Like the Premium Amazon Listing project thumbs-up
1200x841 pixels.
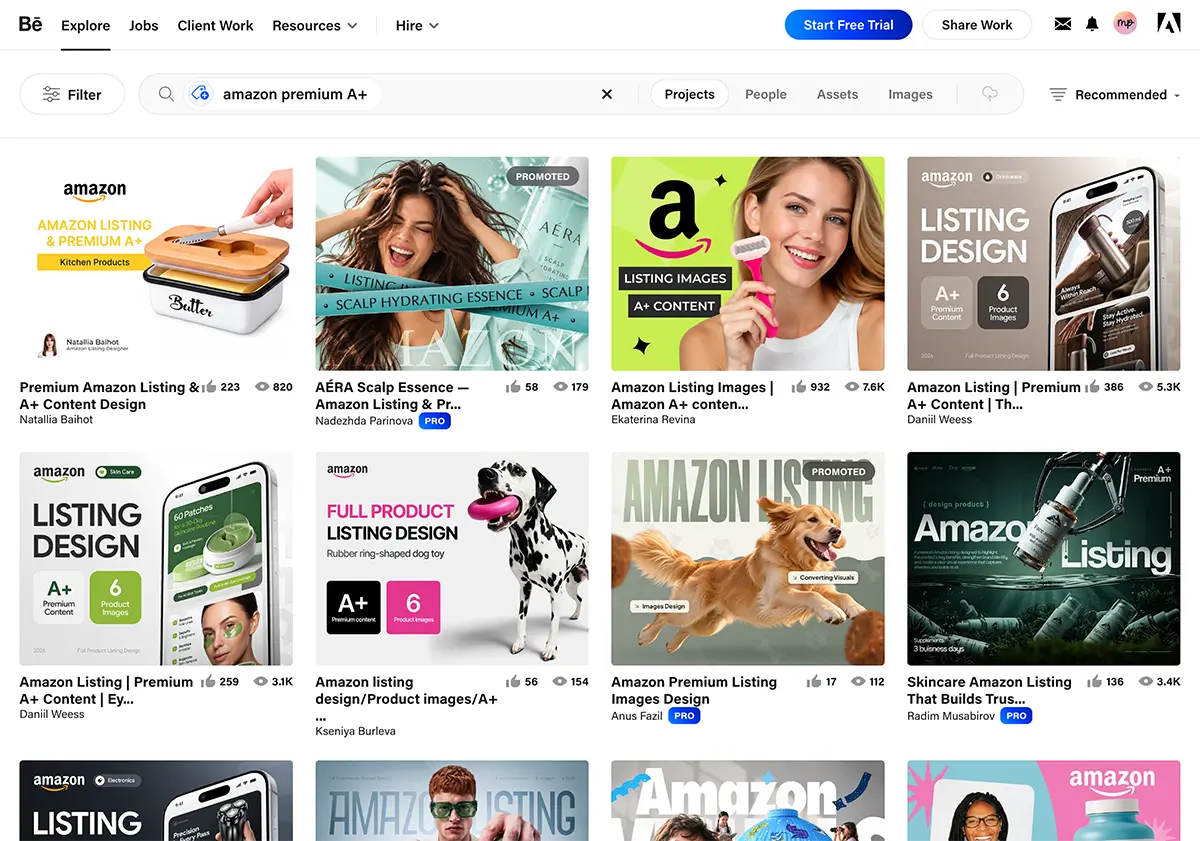209,387
